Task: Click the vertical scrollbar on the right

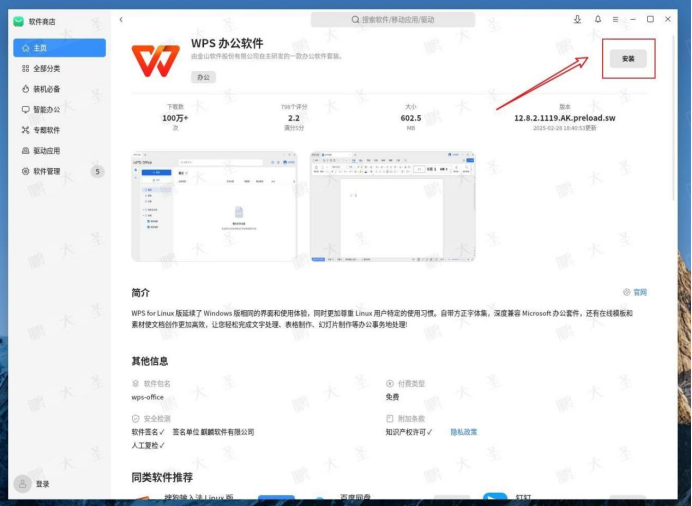Action: point(673,118)
